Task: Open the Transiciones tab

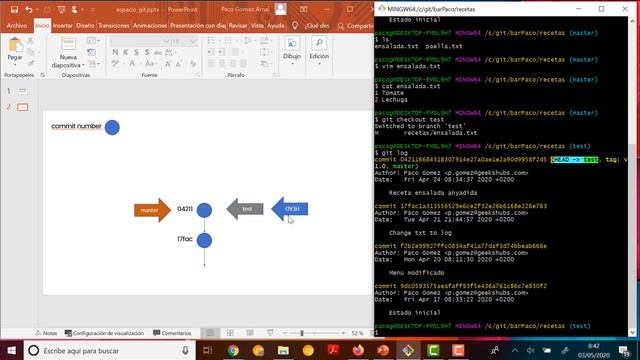Action: 114,25
